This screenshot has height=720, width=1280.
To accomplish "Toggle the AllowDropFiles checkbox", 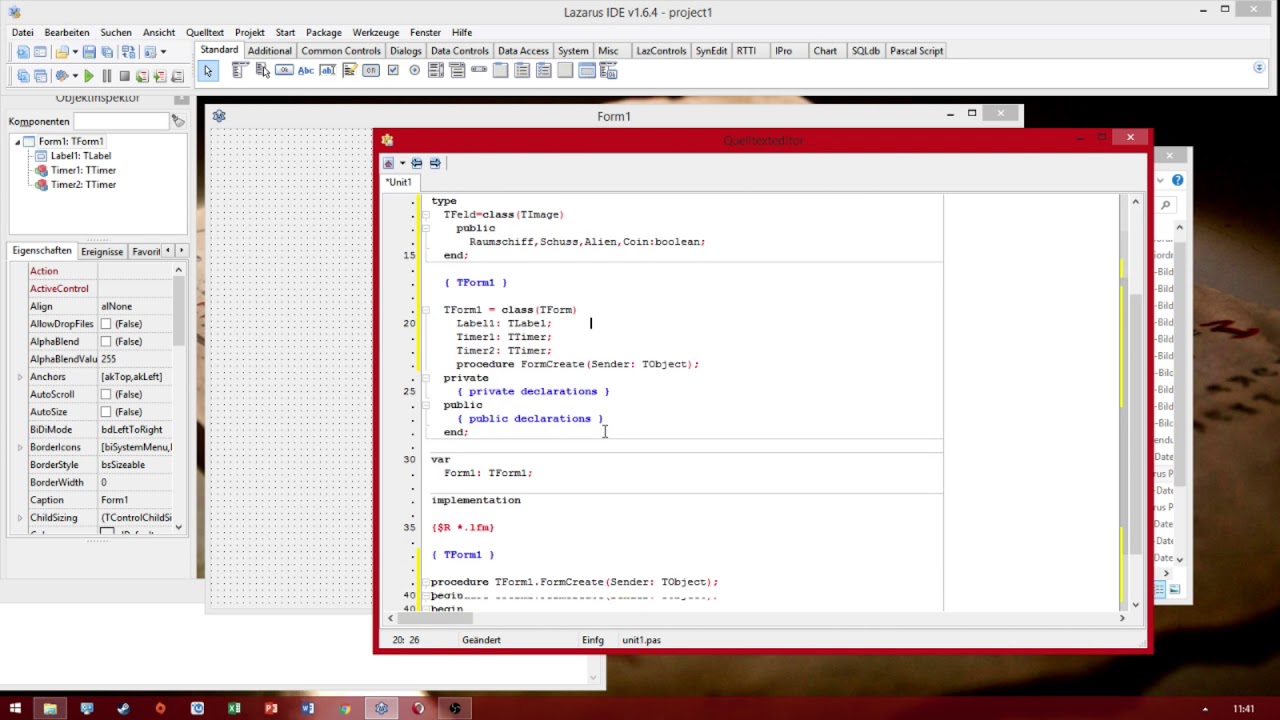I will click(106, 324).
